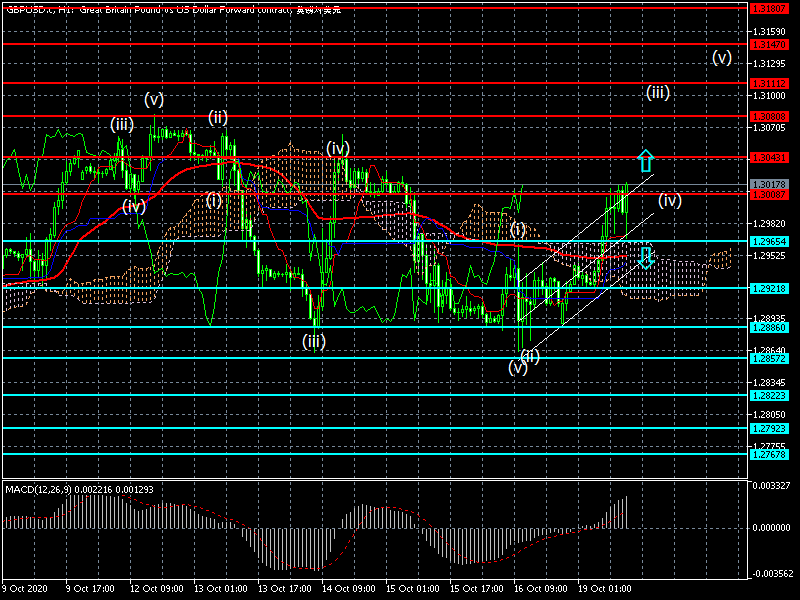
Task: Select the wave (iii) label below 1.28860 line
Action: 314,341
